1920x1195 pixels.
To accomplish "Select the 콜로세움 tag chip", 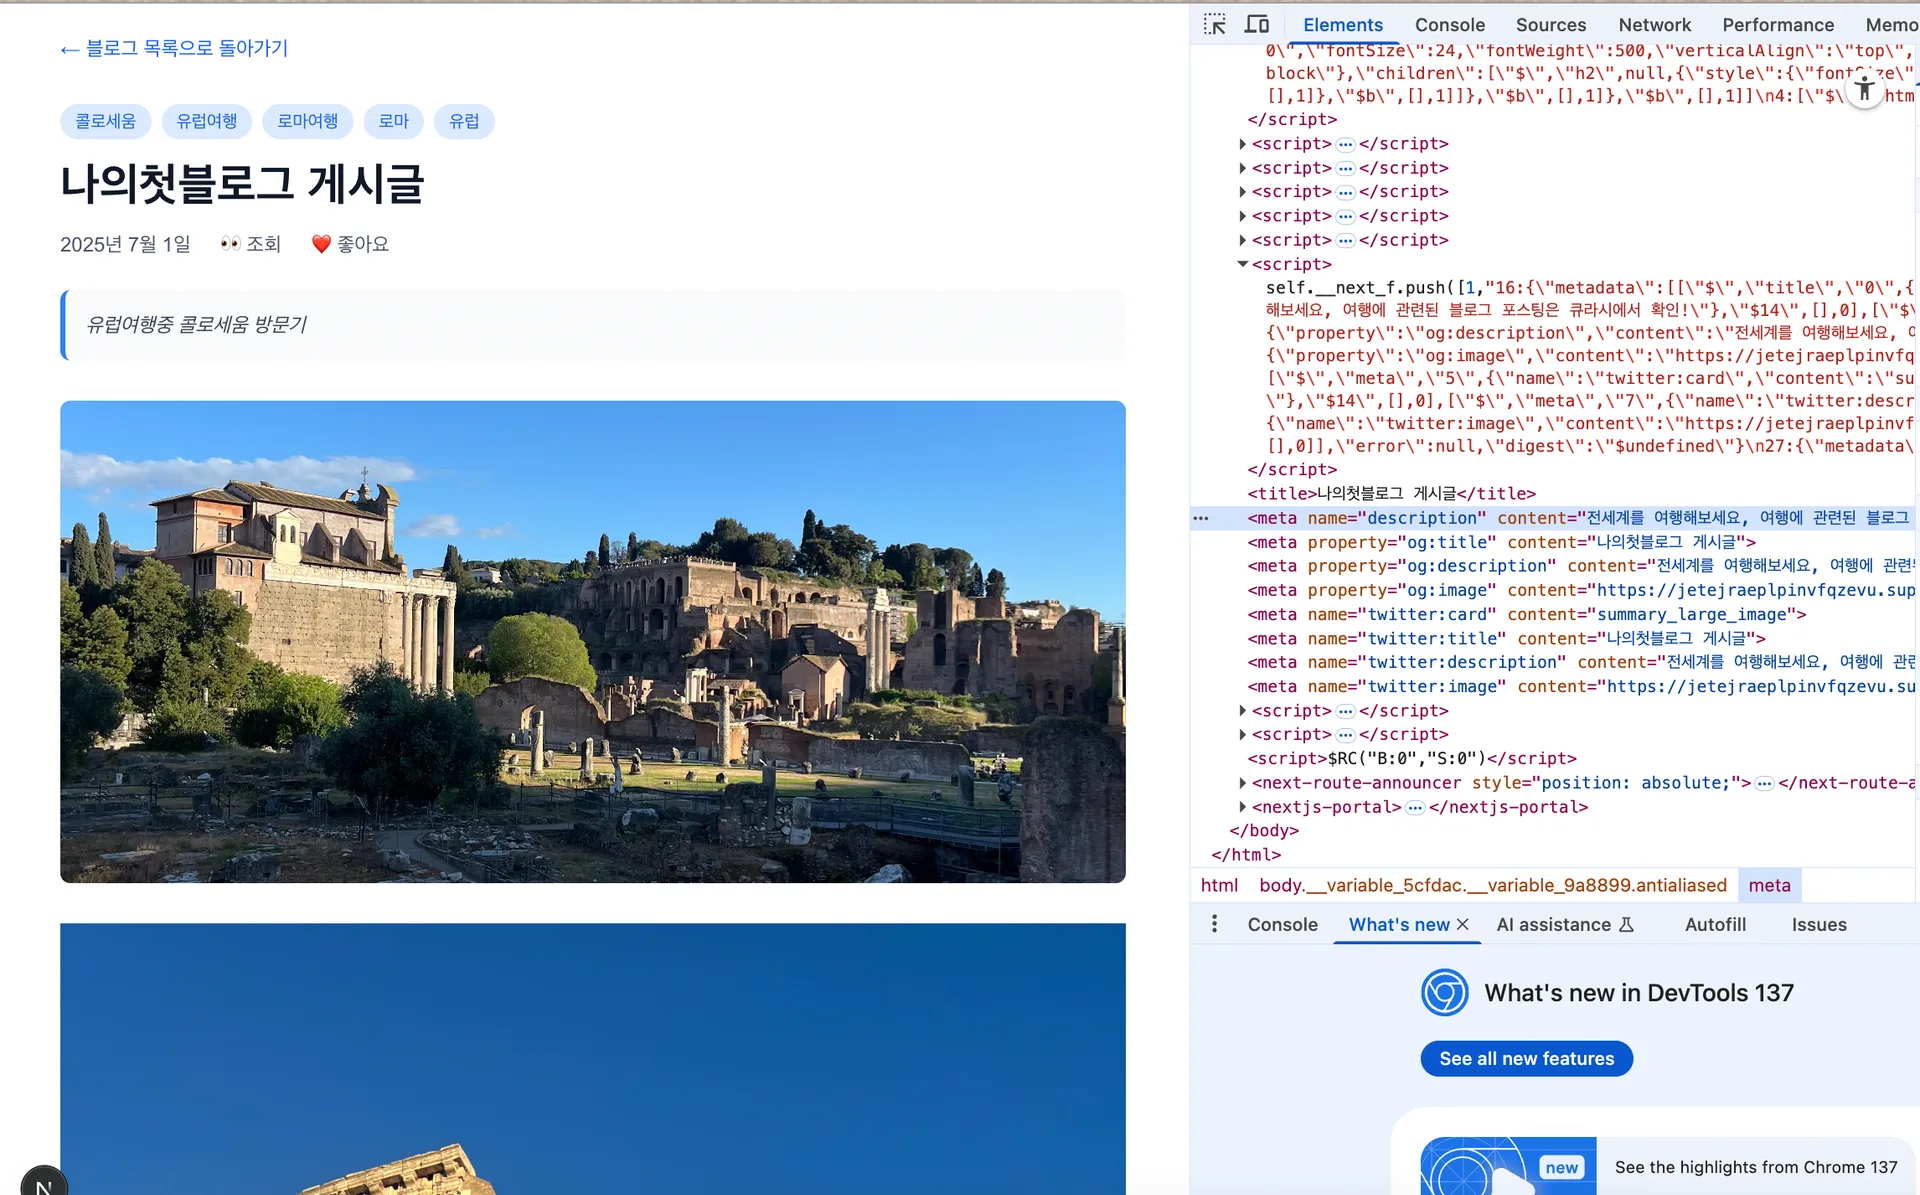I will click(x=106, y=121).
